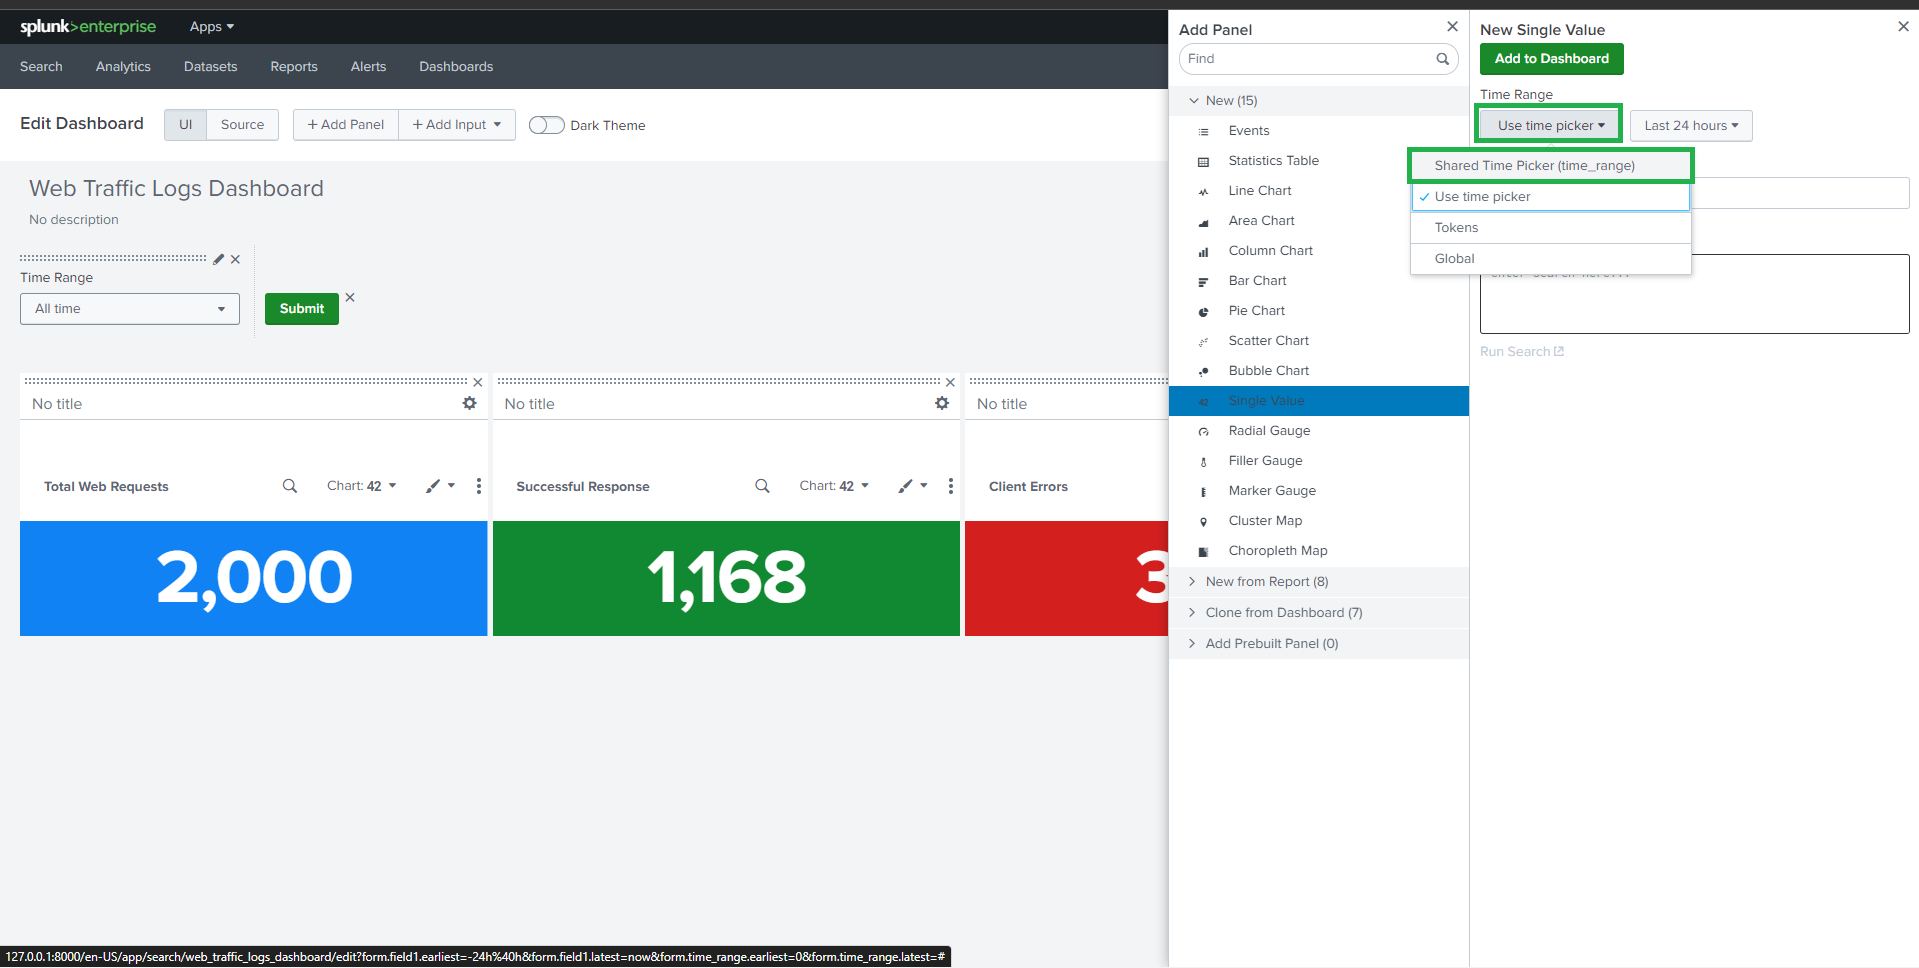Image resolution: width=1919 pixels, height=968 pixels.
Task: Select Scatter Chart panel type
Action: click(x=1319, y=341)
